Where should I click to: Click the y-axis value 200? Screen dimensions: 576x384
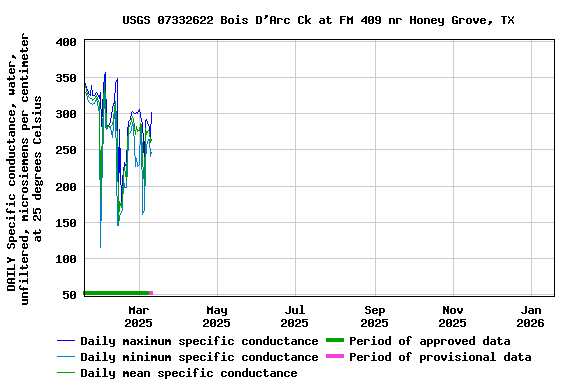coord(66,187)
